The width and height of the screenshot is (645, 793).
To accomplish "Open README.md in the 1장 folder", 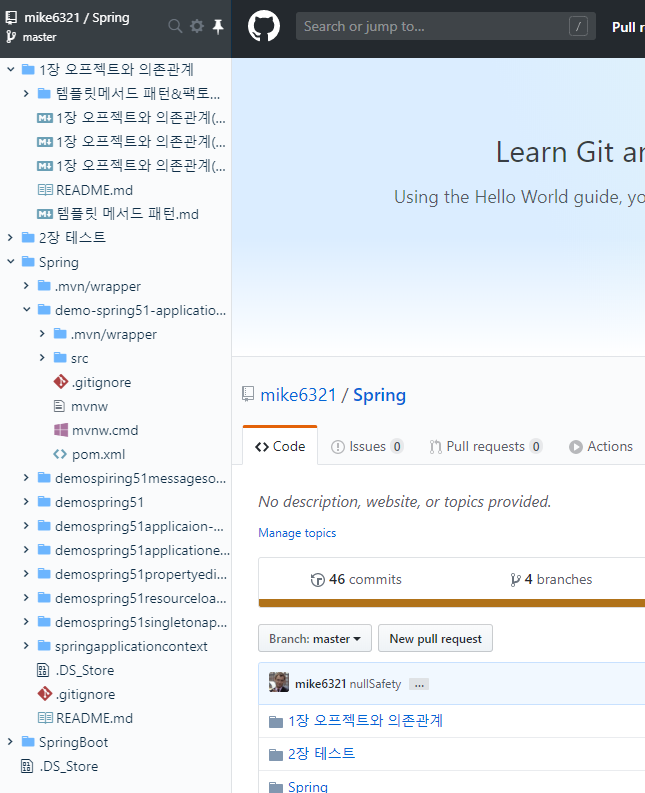I will [x=94, y=190].
